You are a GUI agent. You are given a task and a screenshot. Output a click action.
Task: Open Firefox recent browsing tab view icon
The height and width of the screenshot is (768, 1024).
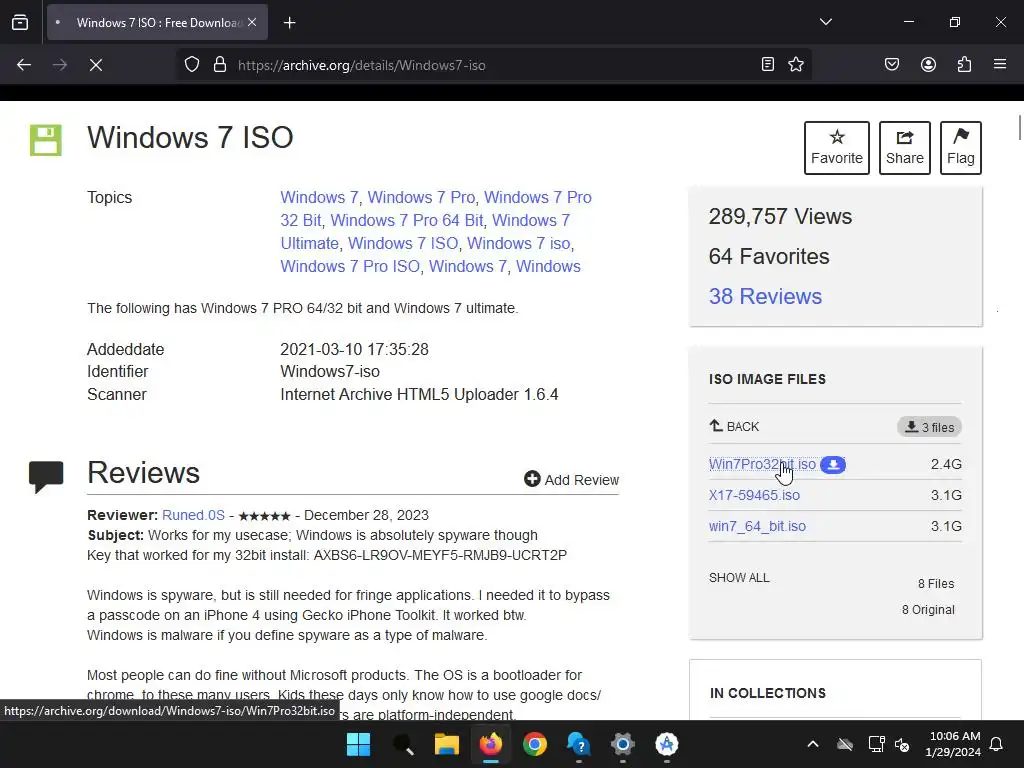point(20,22)
